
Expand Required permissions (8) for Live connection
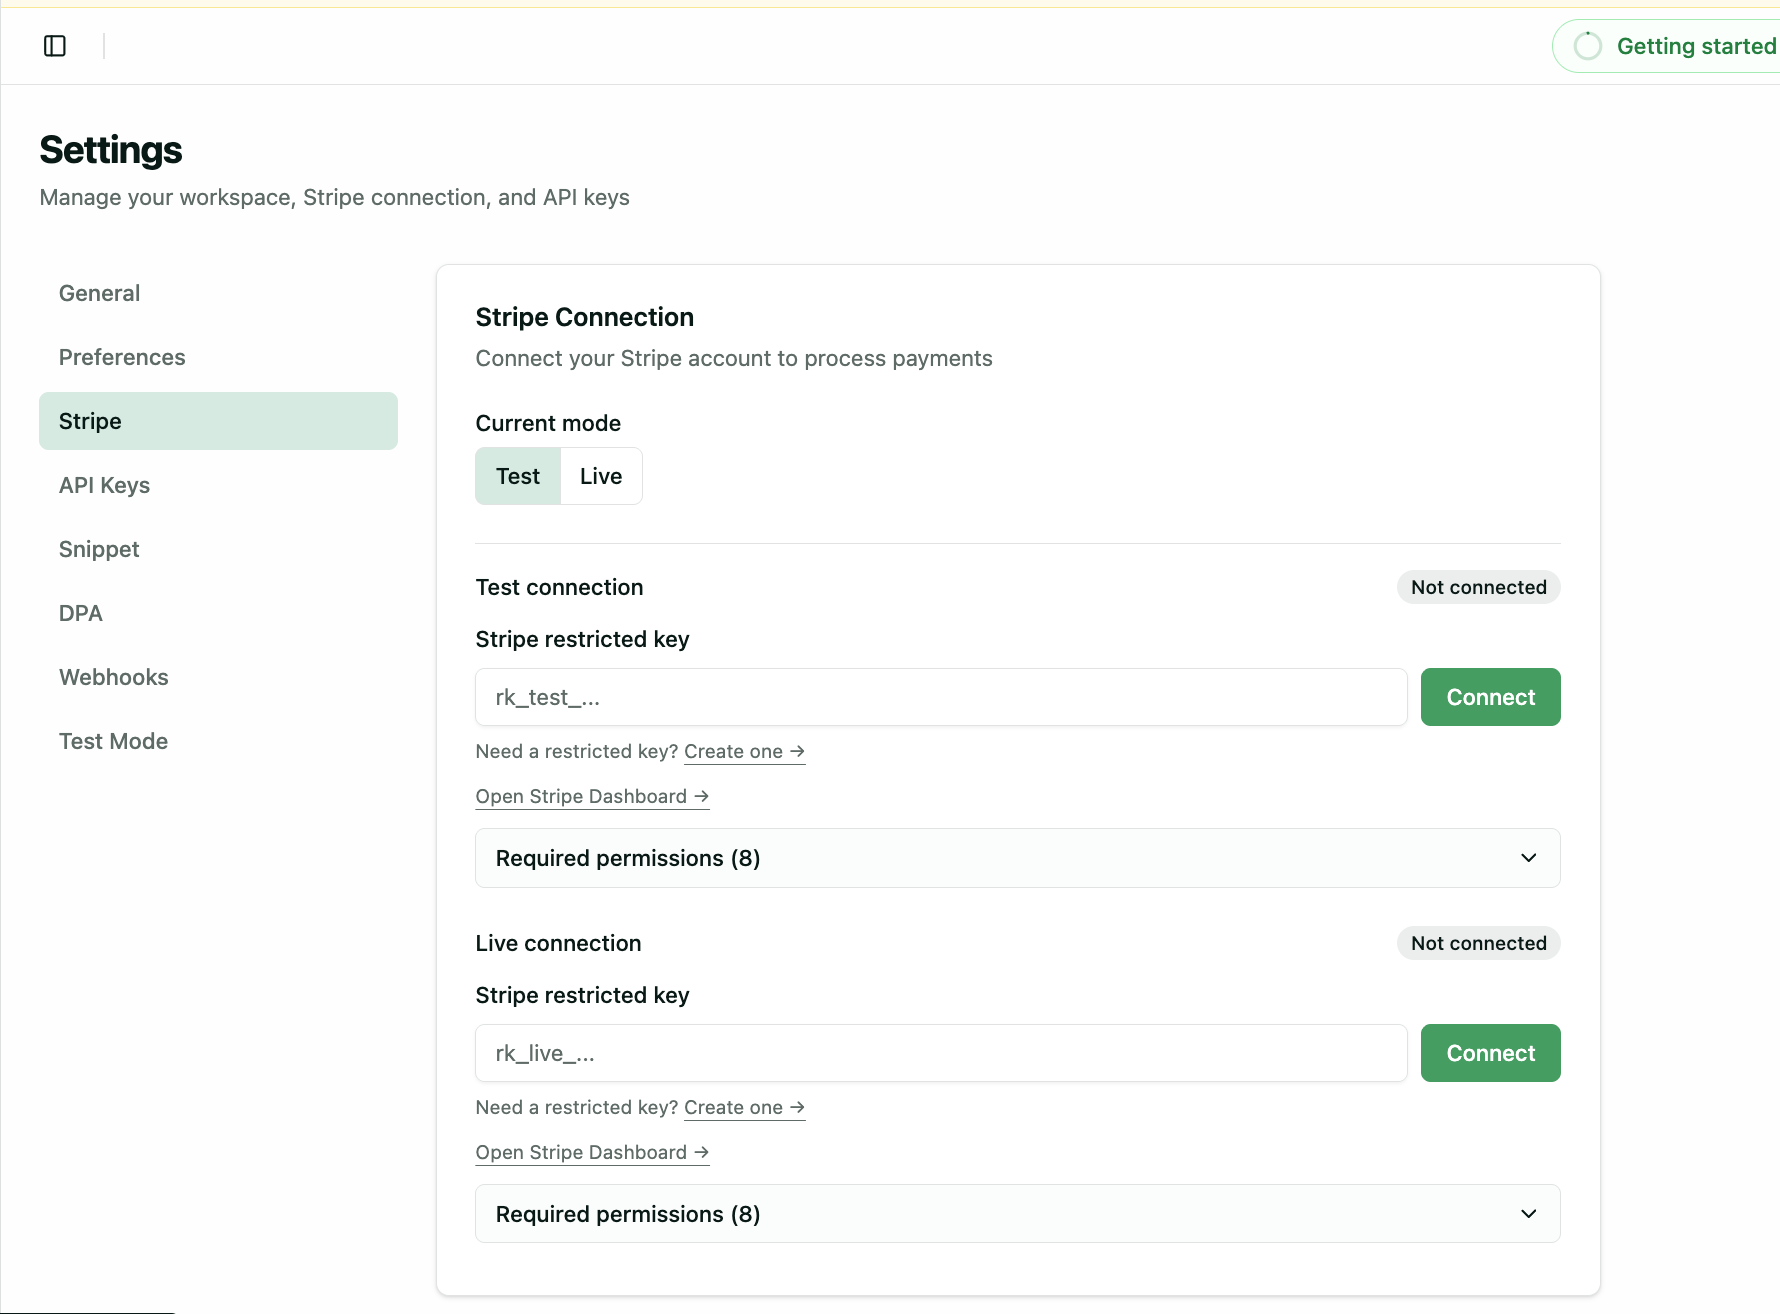pyautogui.click(x=1017, y=1214)
